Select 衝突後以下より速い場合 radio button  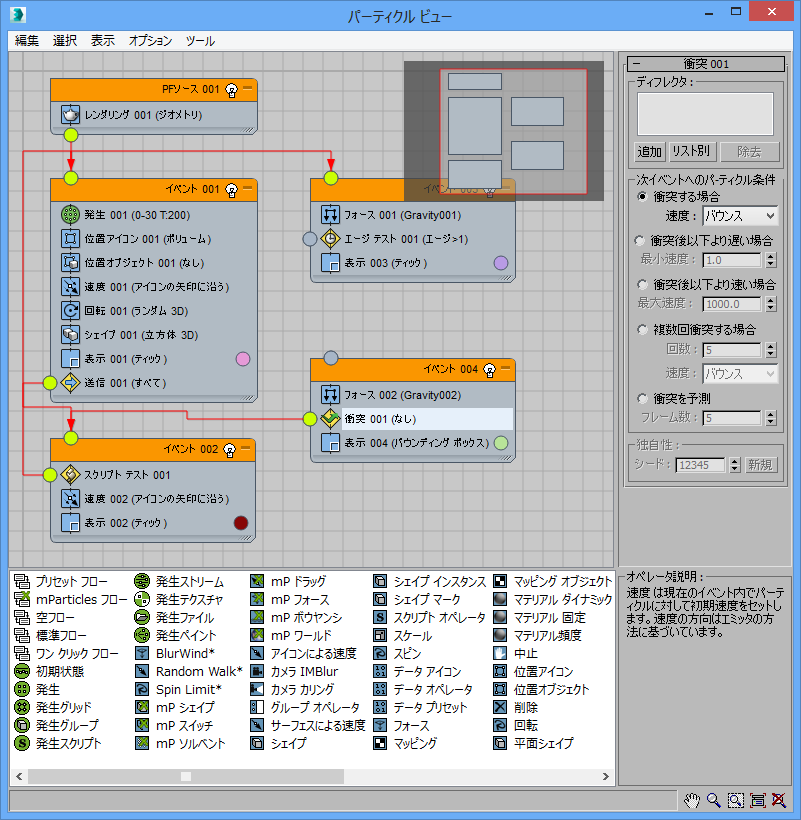pyautogui.click(x=642, y=284)
